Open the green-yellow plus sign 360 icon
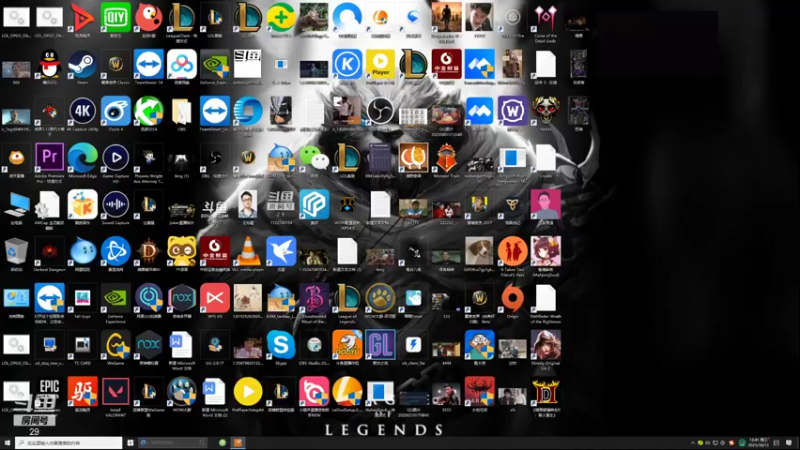This screenshot has width=800, height=450. pos(281,17)
